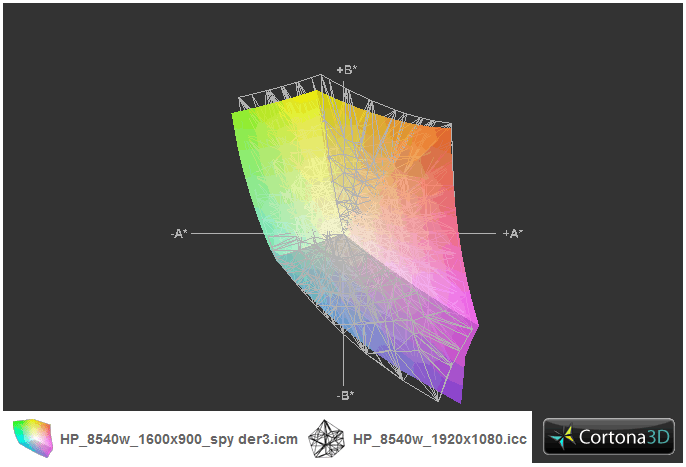
Task: Select the HP_8540w_1600x900_spy der3.icm label
Action: tap(179, 439)
